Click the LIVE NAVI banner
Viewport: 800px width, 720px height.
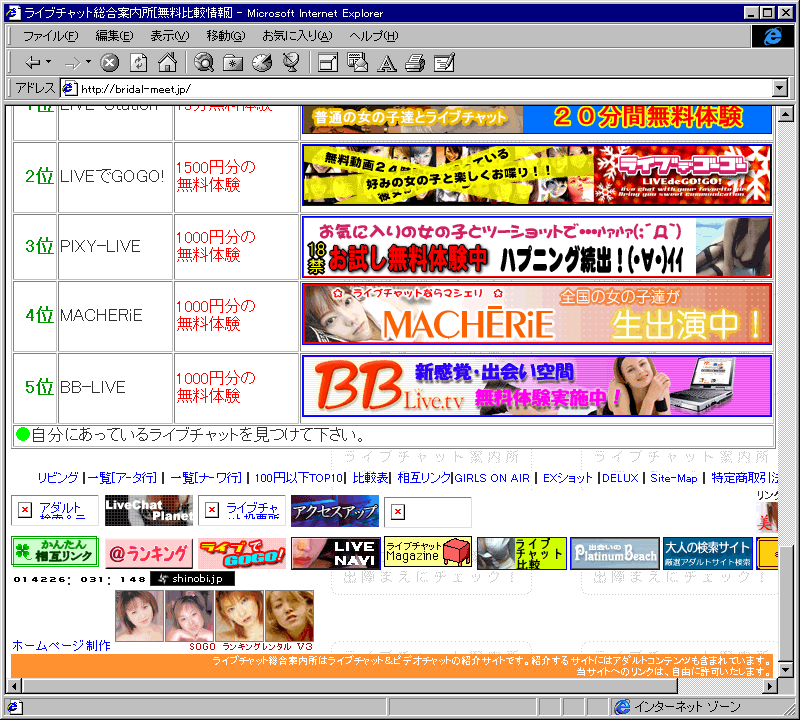(336, 553)
